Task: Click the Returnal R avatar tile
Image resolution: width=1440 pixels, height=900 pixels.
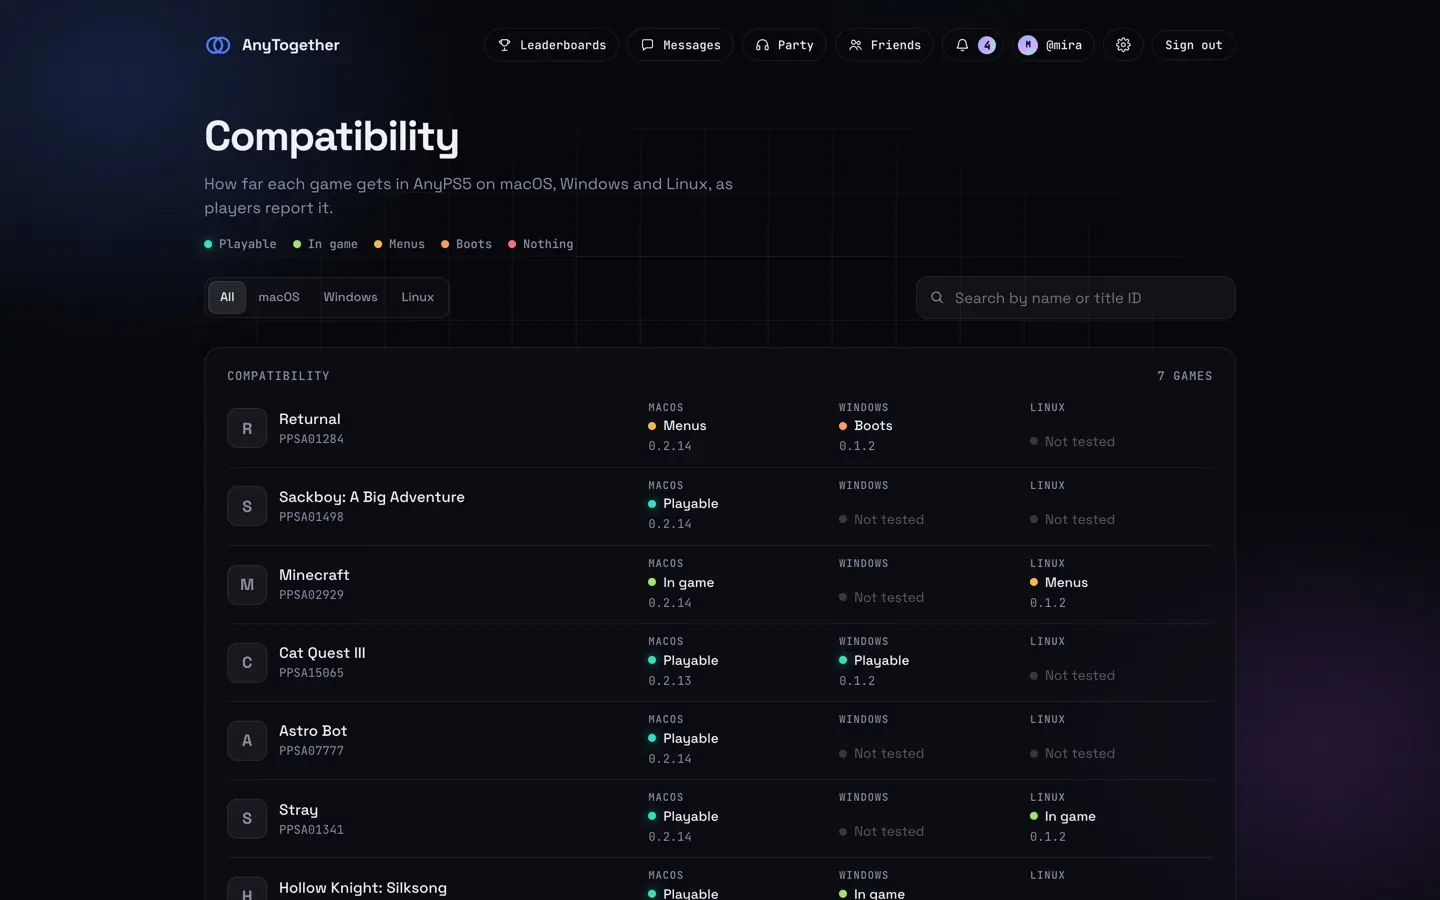Action: pyautogui.click(x=247, y=428)
